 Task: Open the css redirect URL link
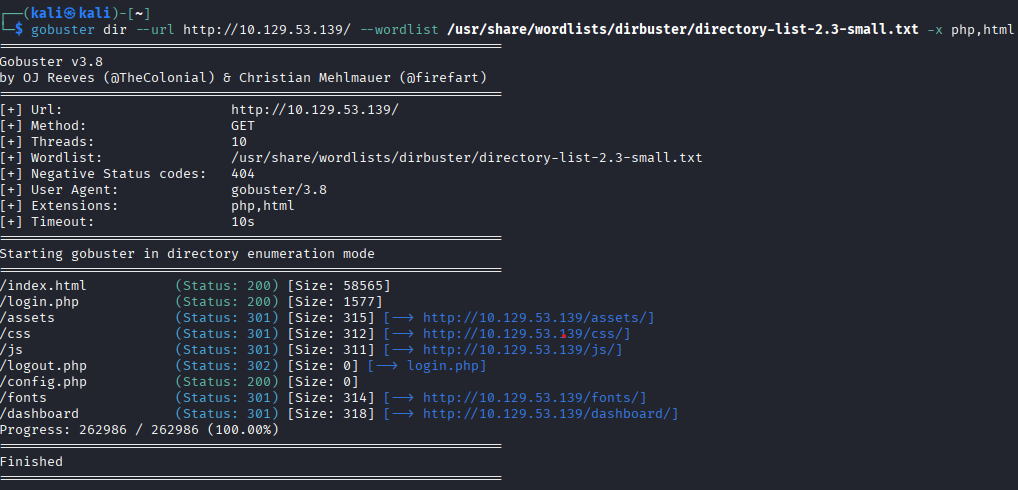pyautogui.click(x=526, y=333)
